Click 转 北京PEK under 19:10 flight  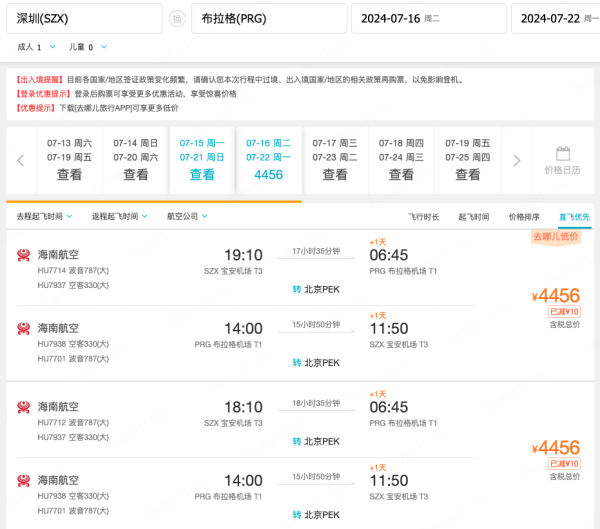(316, 289)
